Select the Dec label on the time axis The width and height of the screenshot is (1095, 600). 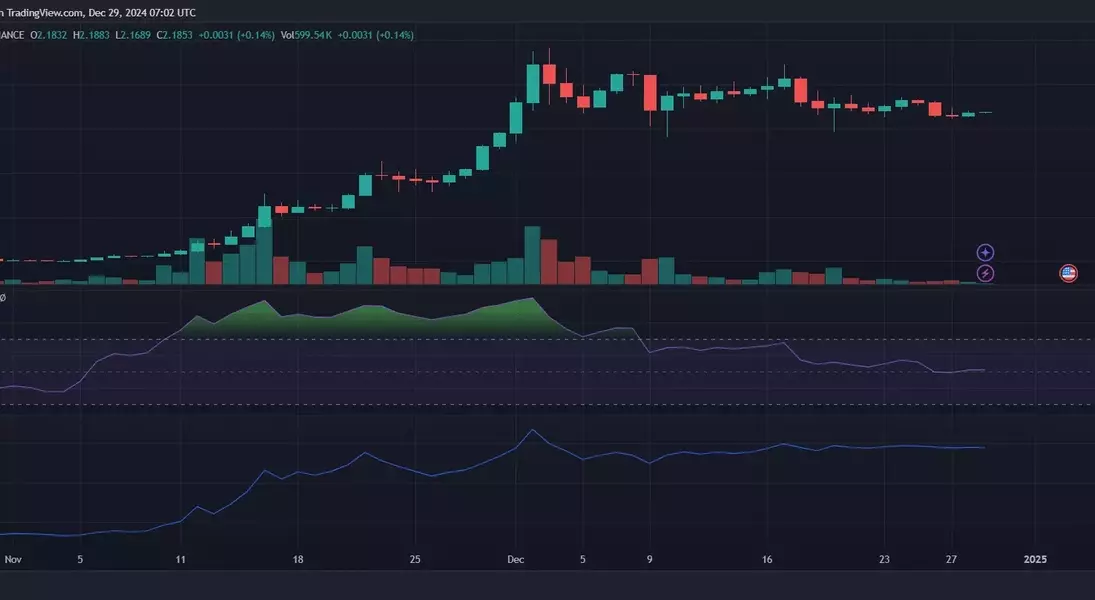515,559
